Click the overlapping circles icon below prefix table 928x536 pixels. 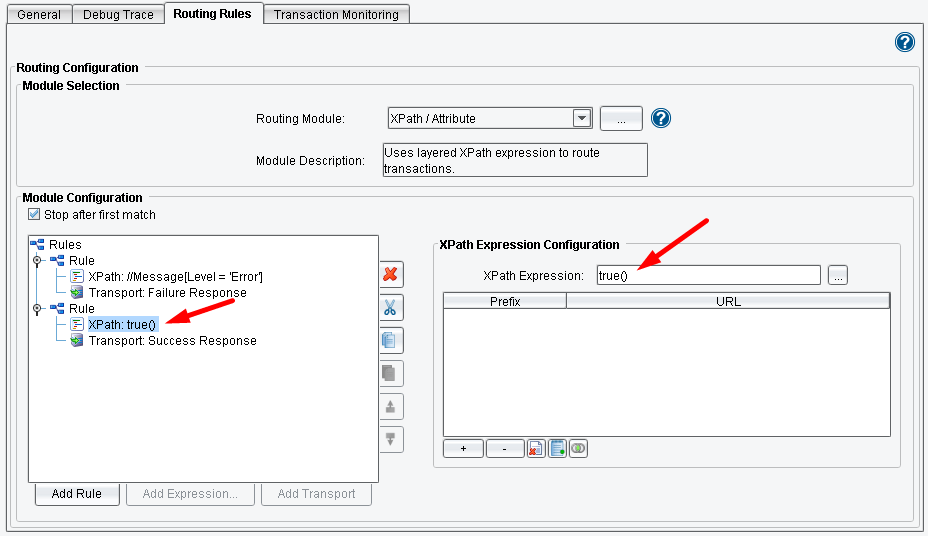577,449
